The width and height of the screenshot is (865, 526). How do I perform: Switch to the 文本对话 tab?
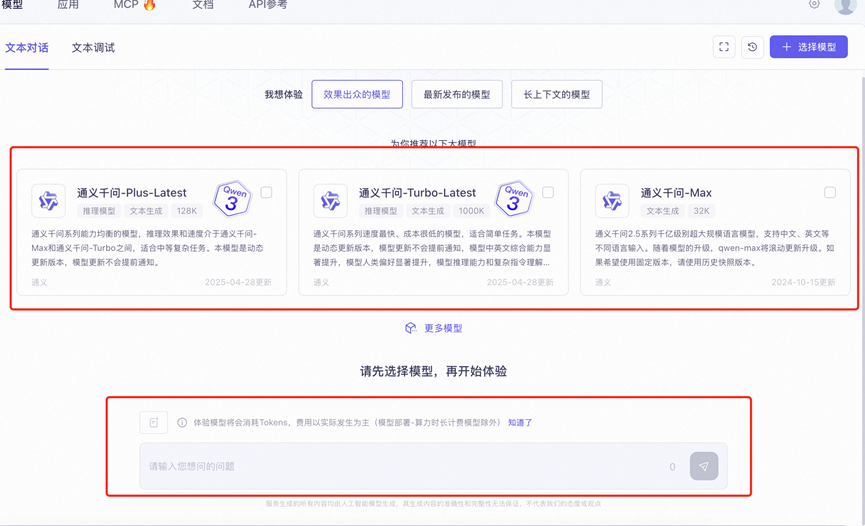(26, 48)
